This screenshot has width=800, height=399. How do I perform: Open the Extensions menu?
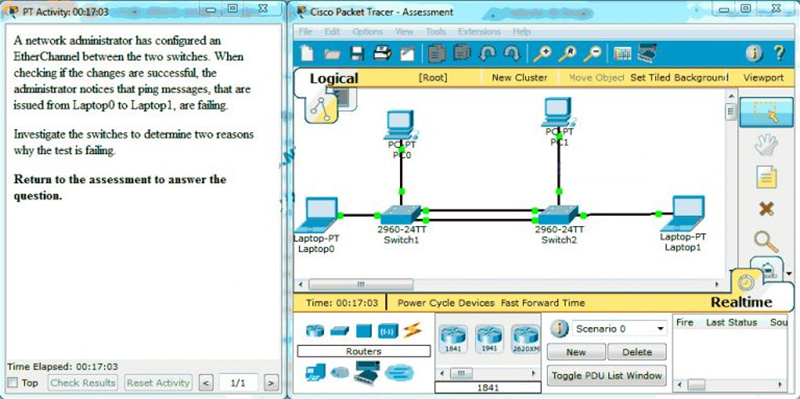point(479,32)
